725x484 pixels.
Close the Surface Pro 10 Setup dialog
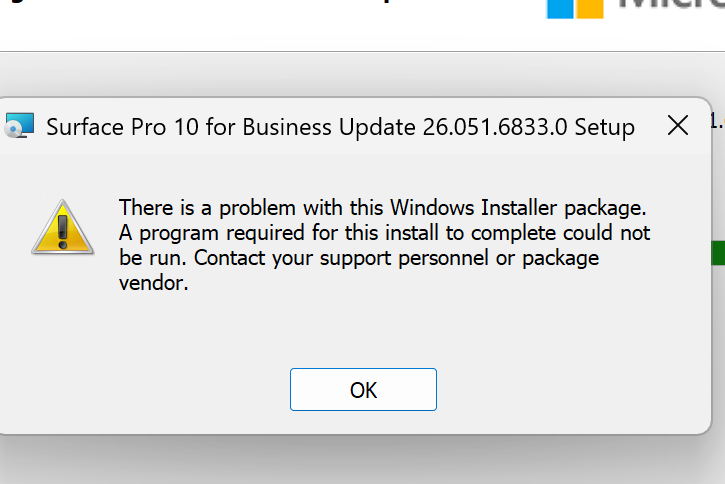[678, 126]
